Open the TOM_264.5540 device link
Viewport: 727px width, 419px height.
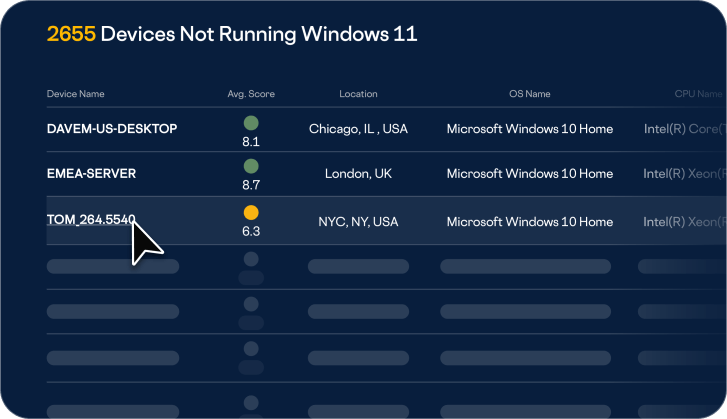tap(91, 221)
